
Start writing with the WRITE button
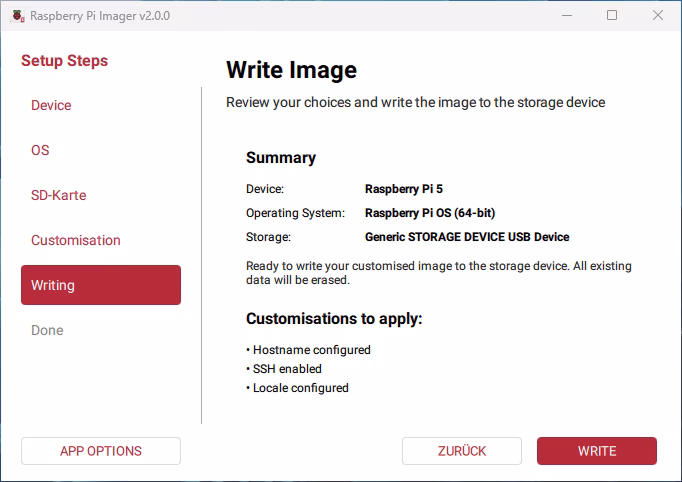coord(597,451)
